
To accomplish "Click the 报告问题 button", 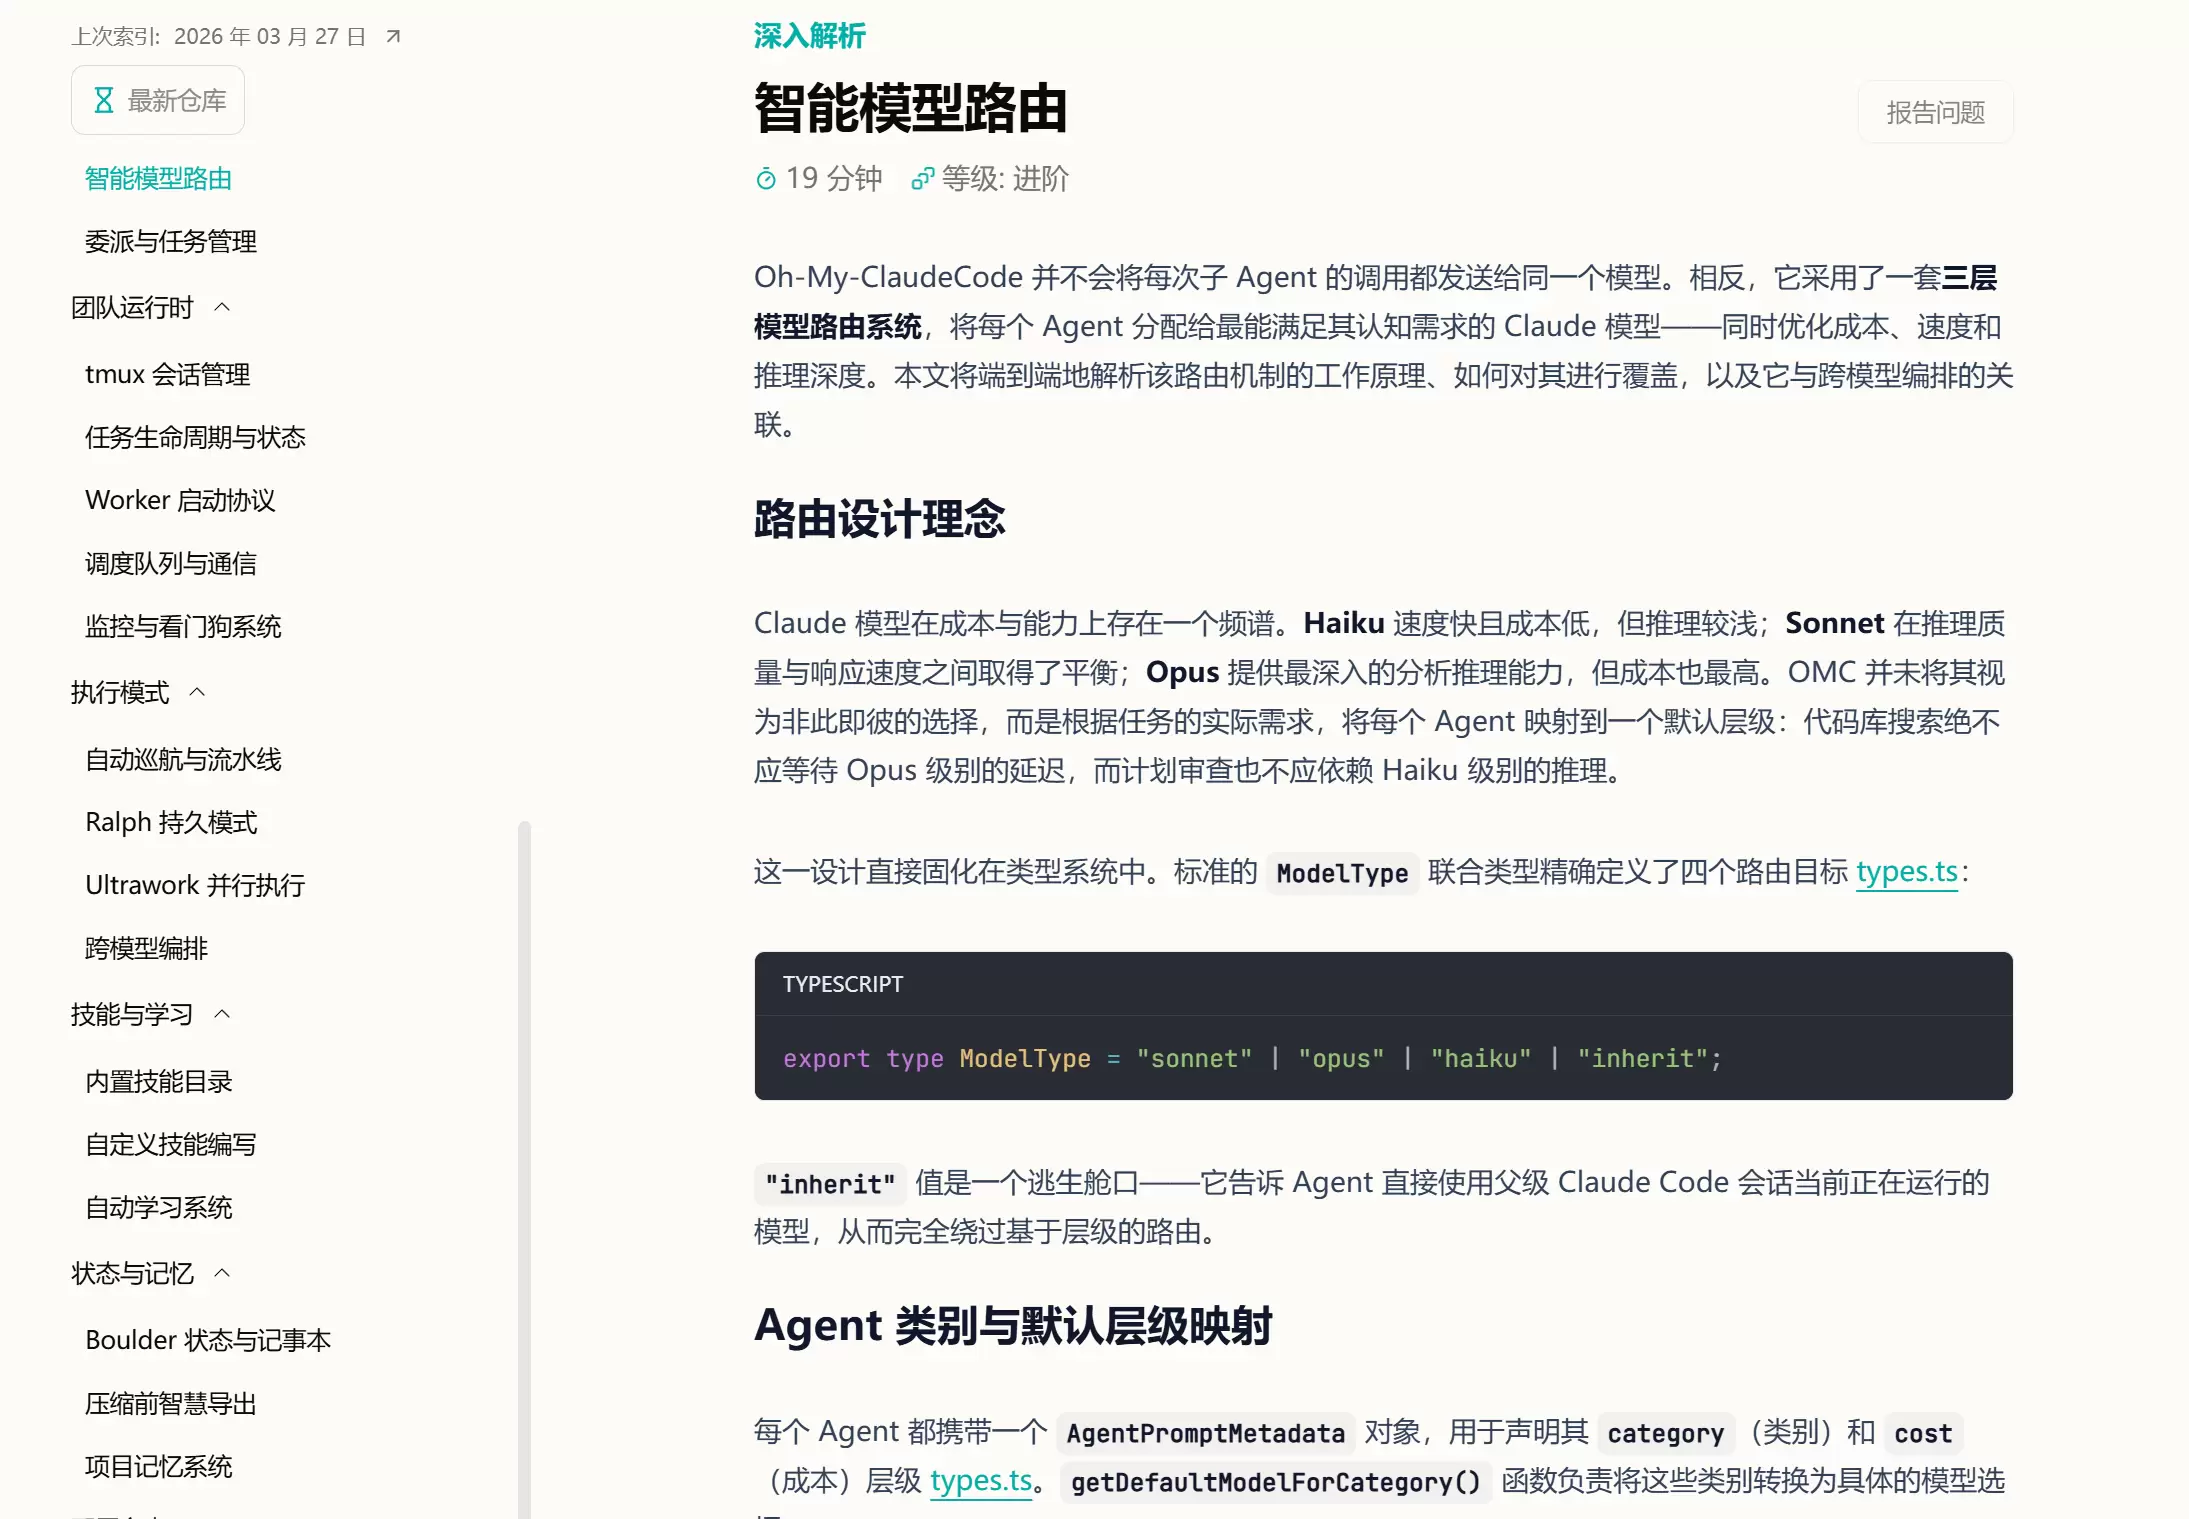I will (x=1934, y=111).
